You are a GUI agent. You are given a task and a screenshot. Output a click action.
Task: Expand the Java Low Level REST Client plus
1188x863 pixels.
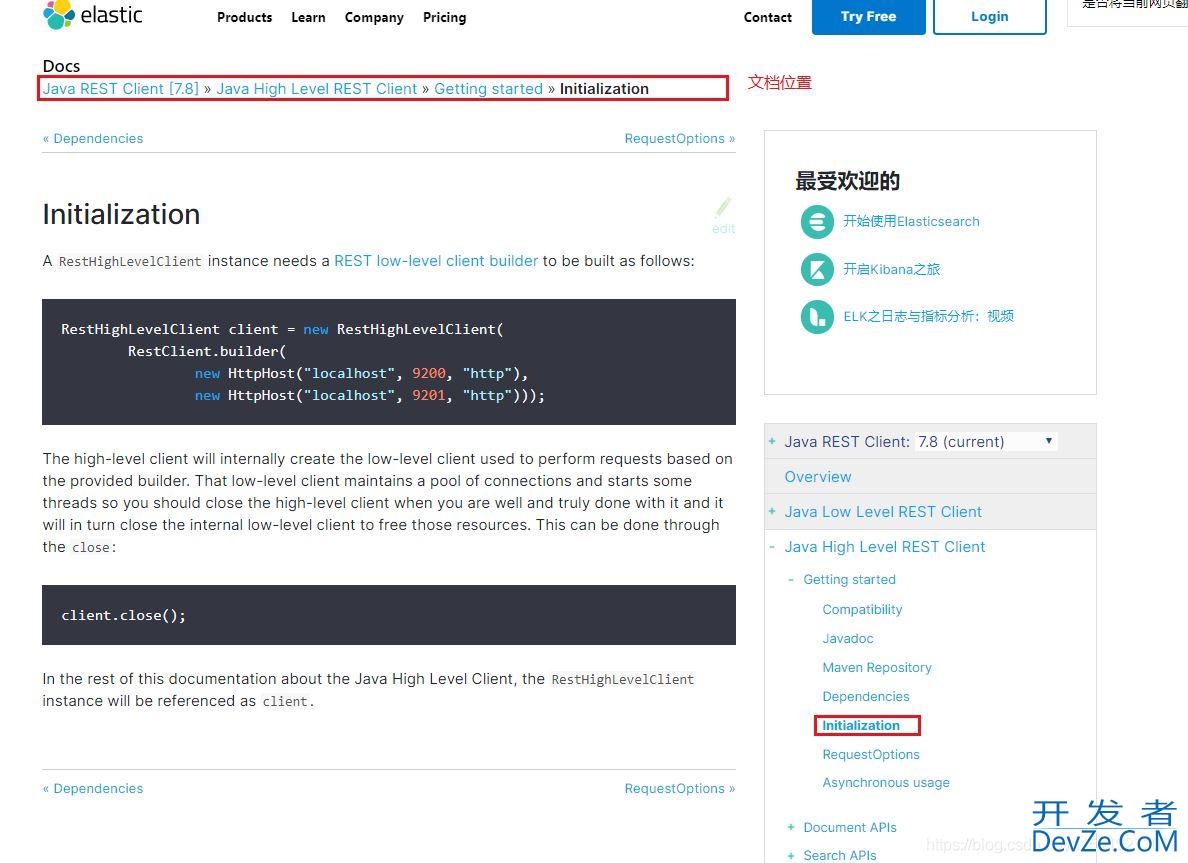[772, 511]
